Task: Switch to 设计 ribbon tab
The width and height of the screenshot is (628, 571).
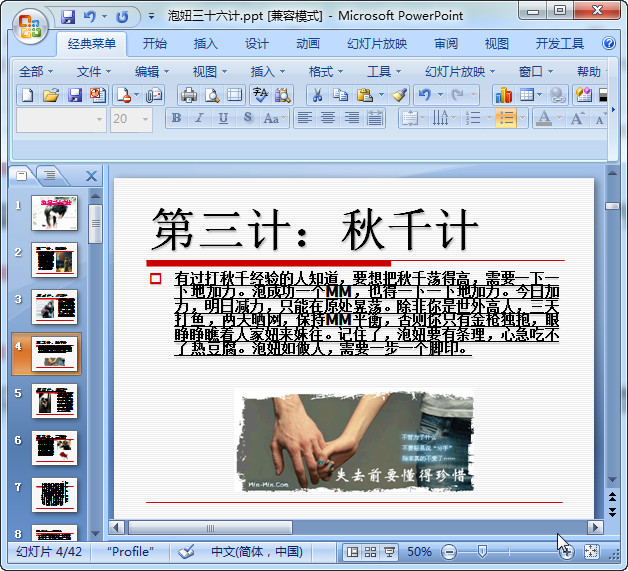Action: tap(257, 43)
